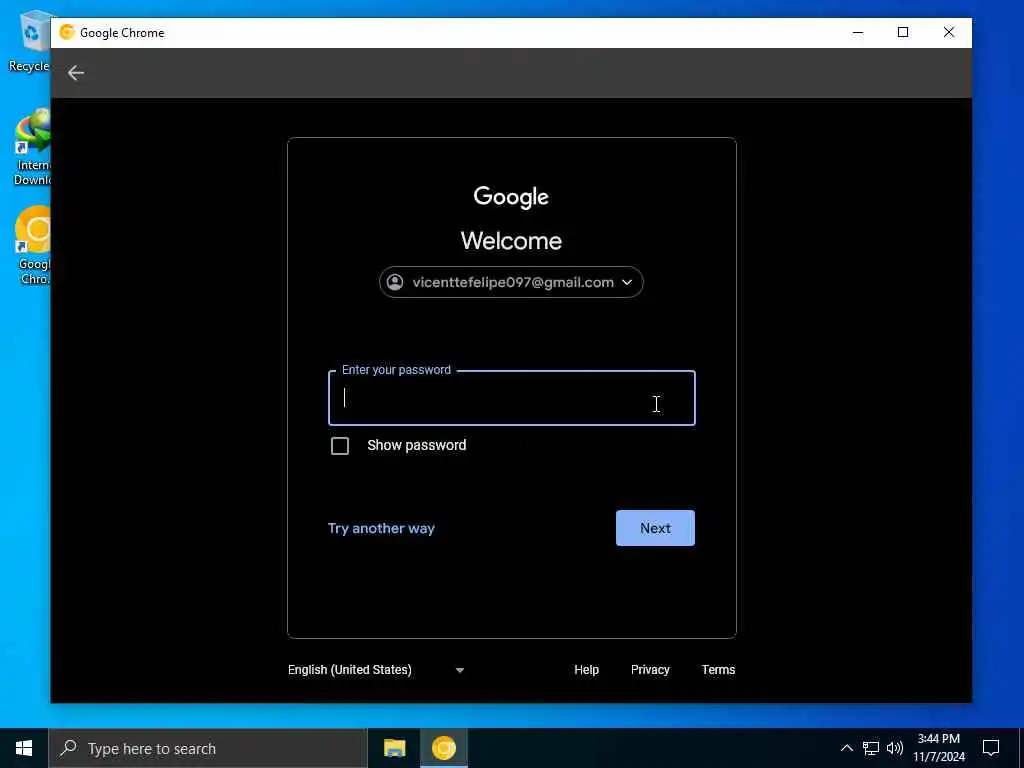Screen dimensions: 1024x768
Task: Open the network status tray icon
Action: tap(871, 748)
